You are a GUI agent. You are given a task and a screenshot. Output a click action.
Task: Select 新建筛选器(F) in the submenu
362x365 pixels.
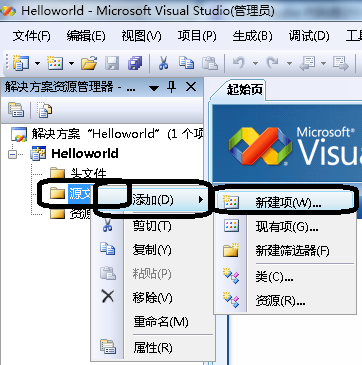(x=286, y=250)
